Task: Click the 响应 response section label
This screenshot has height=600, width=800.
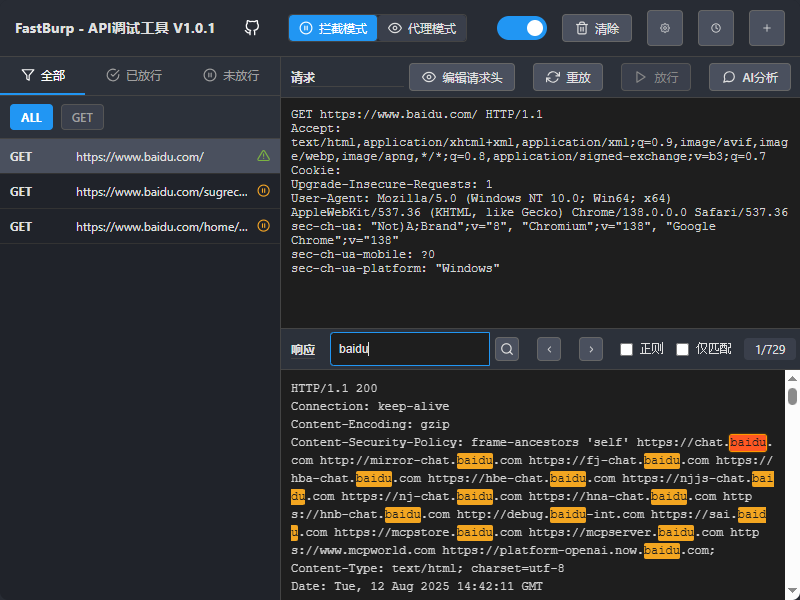Action: pyautogui.click(x=303, y=349)
